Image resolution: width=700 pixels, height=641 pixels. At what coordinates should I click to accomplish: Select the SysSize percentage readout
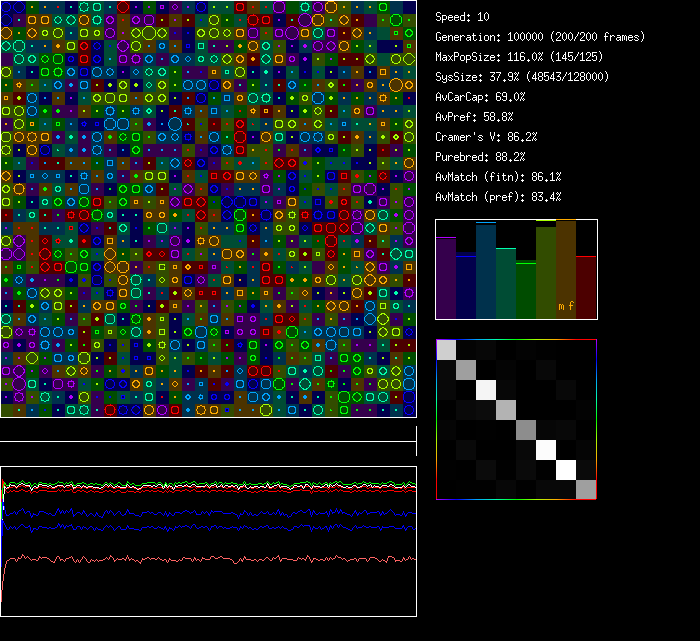[522, 77]
